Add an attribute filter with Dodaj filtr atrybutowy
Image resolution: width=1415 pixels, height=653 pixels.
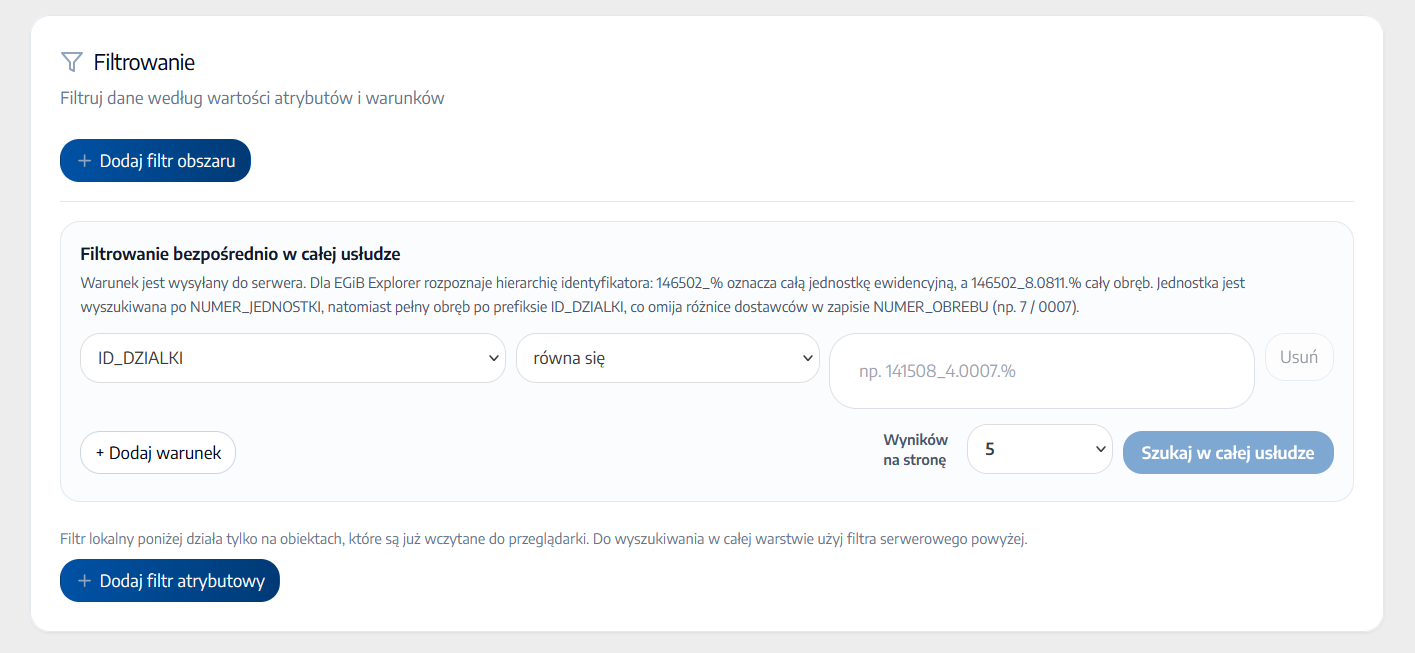[170, 581]
